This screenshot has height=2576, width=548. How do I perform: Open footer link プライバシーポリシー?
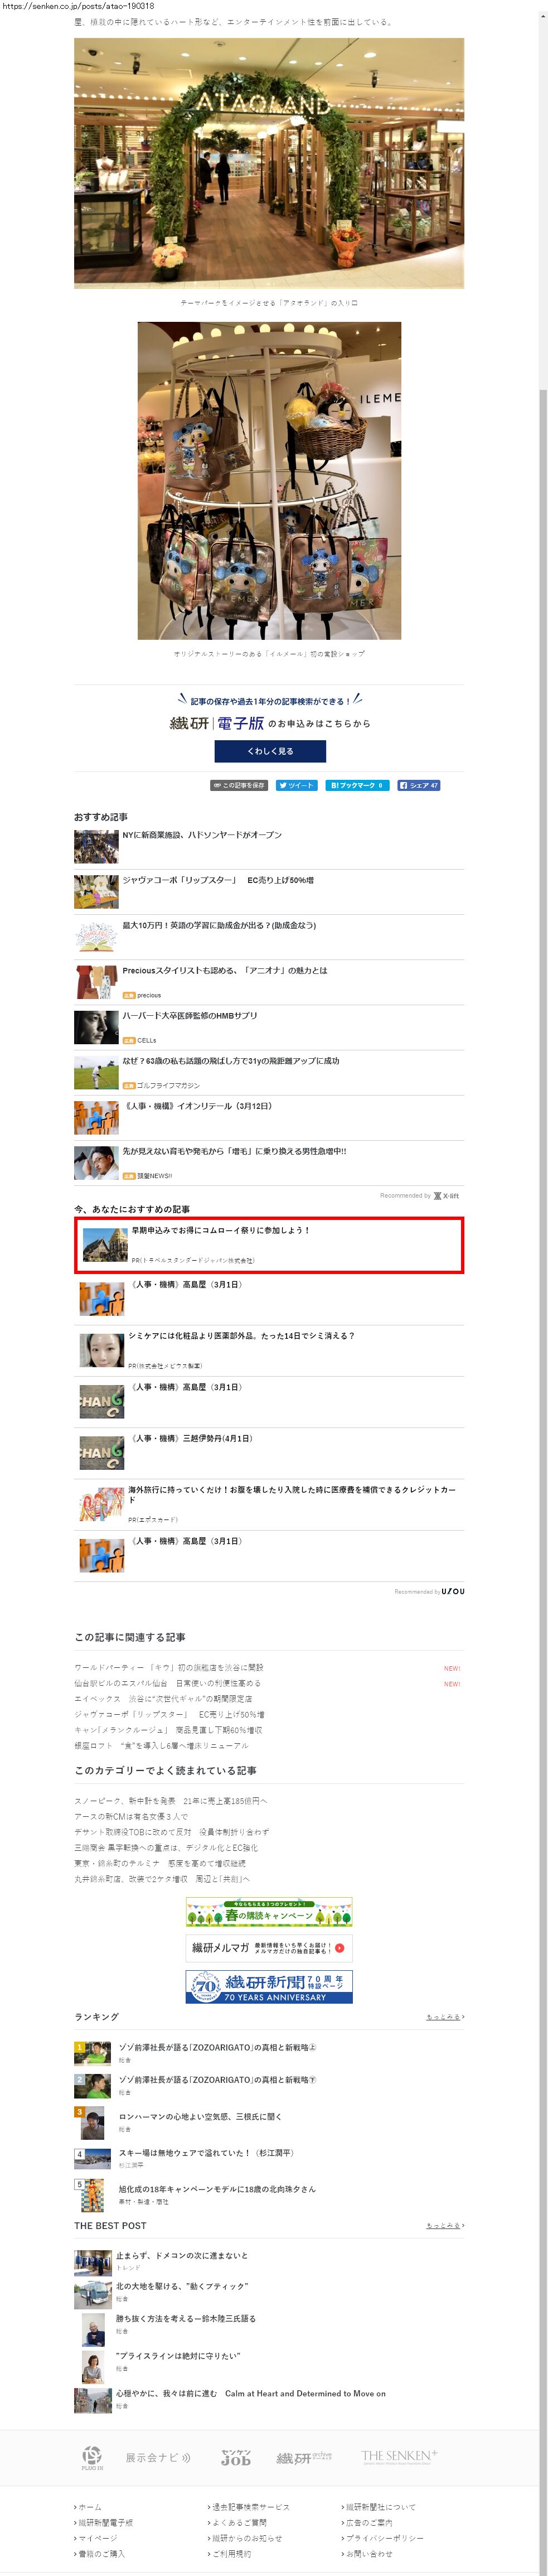point(383,2538)
